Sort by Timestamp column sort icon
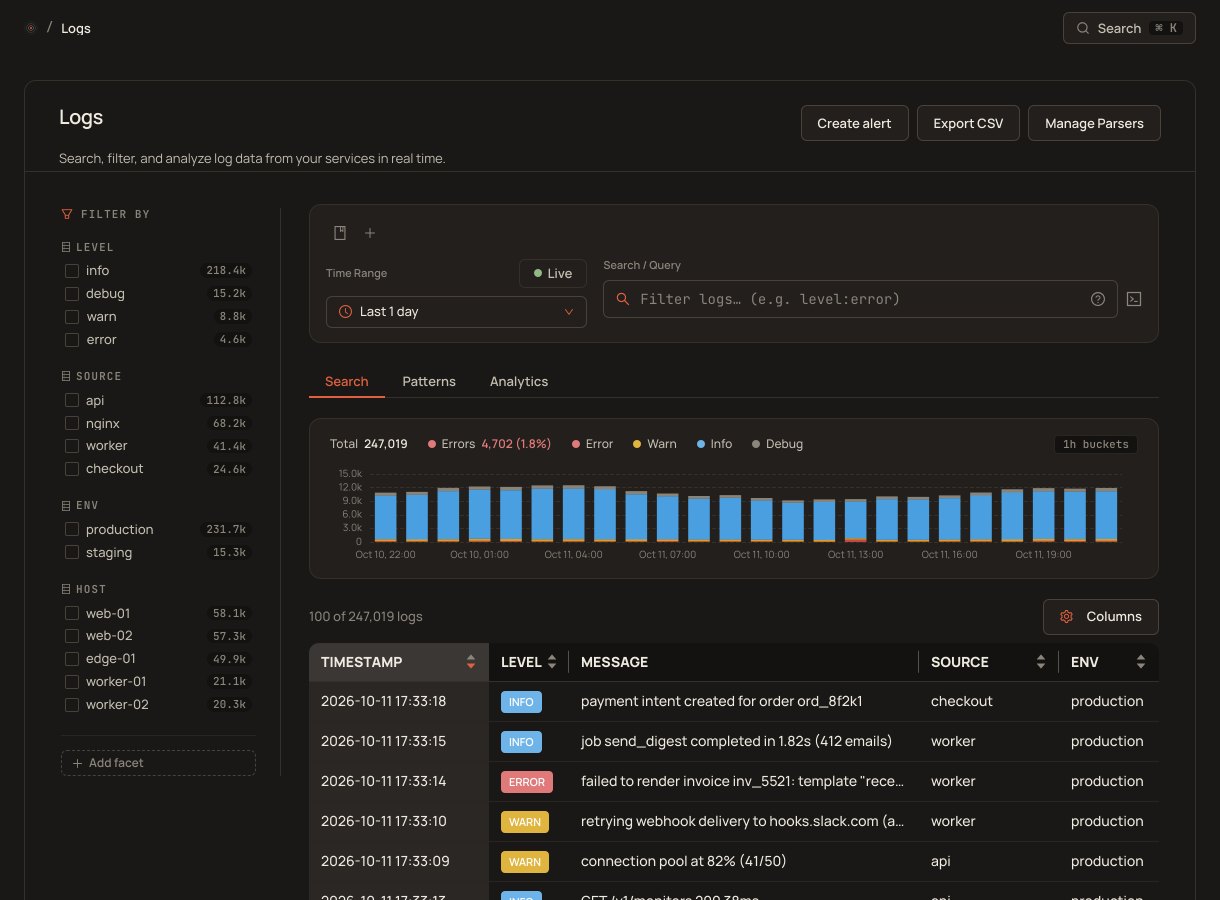The width and height of the screenshot is (1220, 900). [471, 662]
